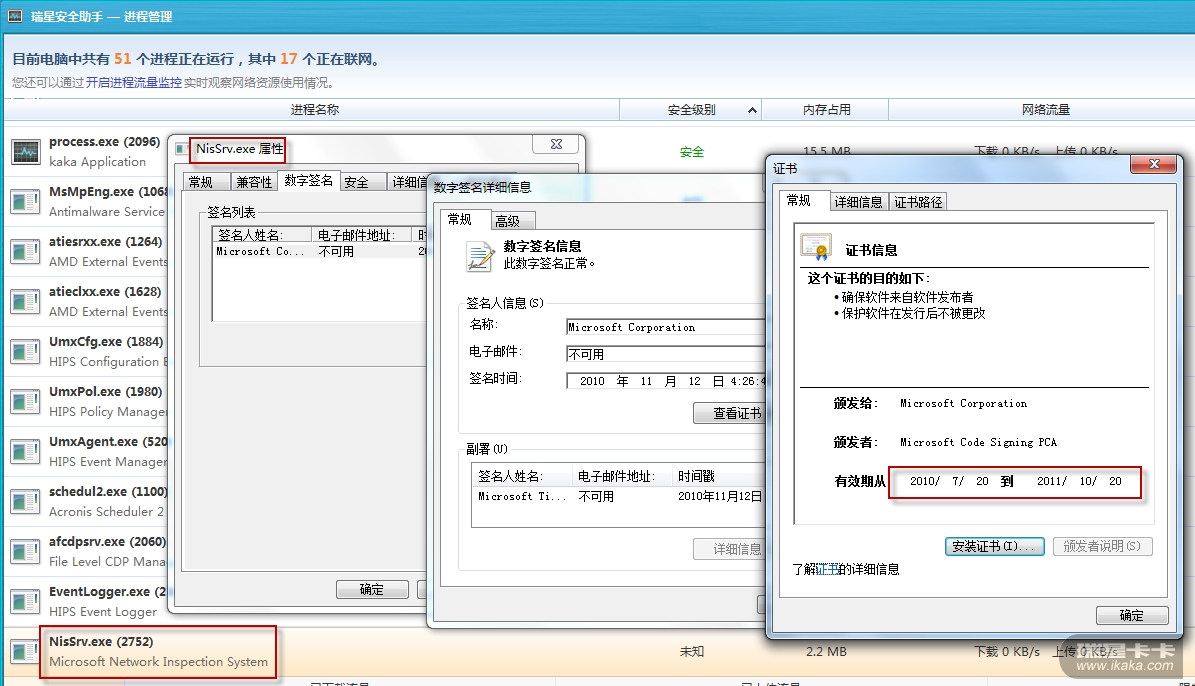1195x686 pixels.
Task: Click the 时间戳 column in countersignatures
Action: pyautogui.click(x=719, y=476)
